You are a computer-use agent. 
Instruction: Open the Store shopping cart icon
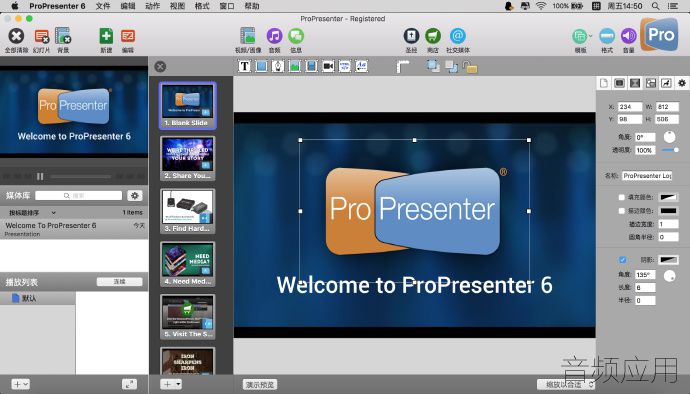433,36
